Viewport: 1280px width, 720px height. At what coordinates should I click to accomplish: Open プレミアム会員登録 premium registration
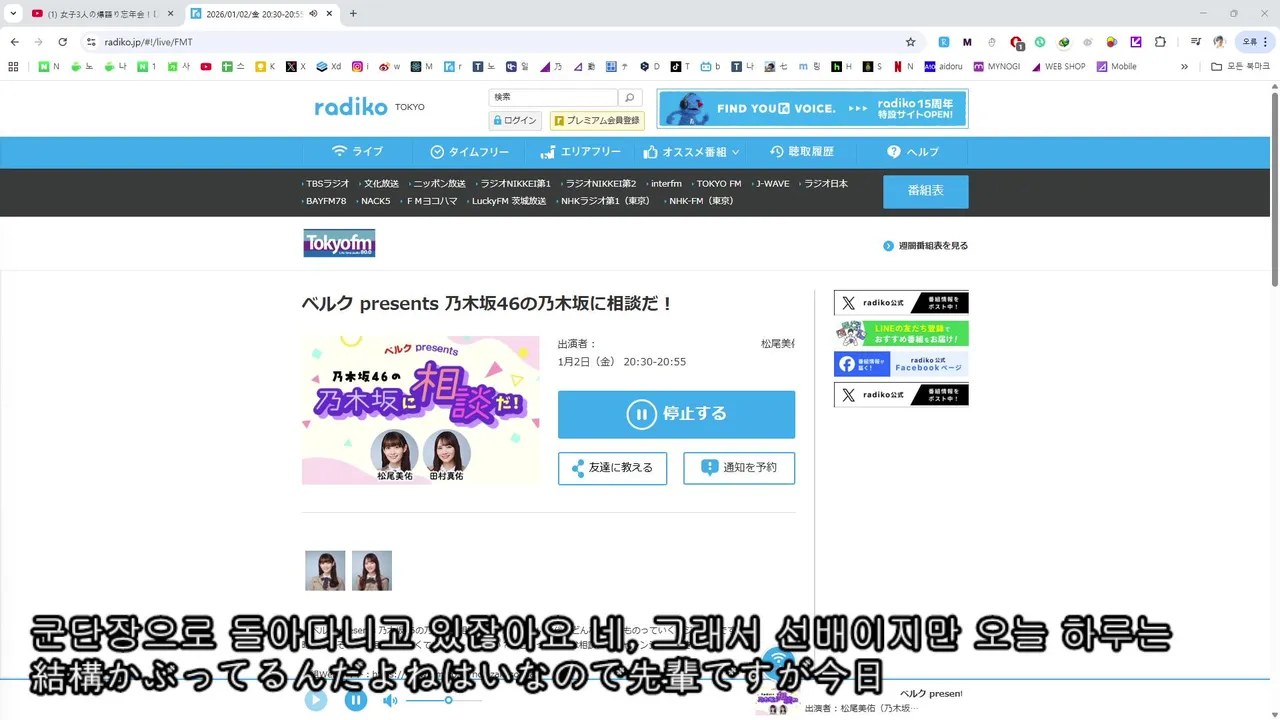coord(597,120)
